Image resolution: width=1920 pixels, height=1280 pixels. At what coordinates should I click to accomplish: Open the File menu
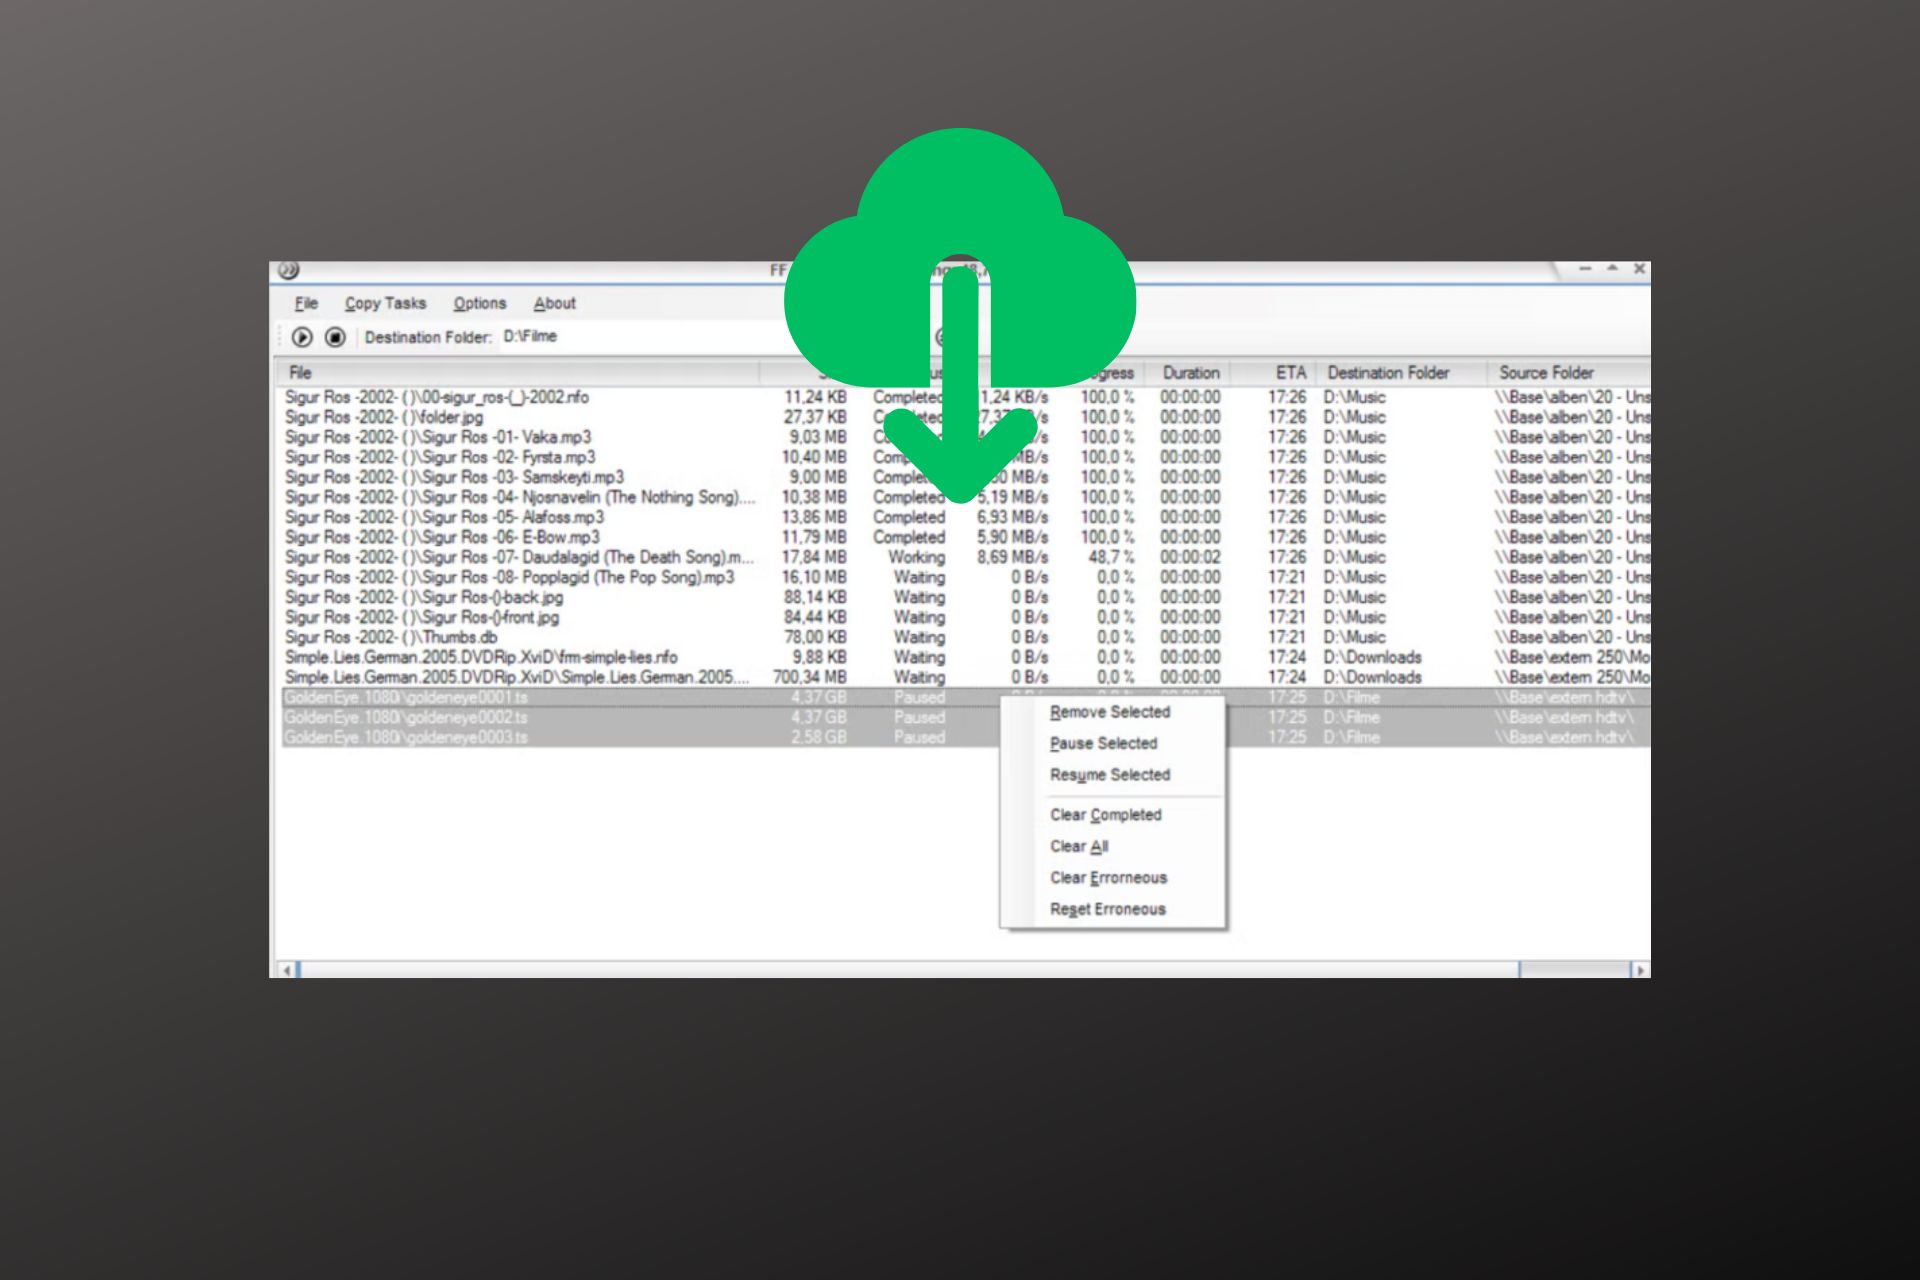(x=305, y=303)
